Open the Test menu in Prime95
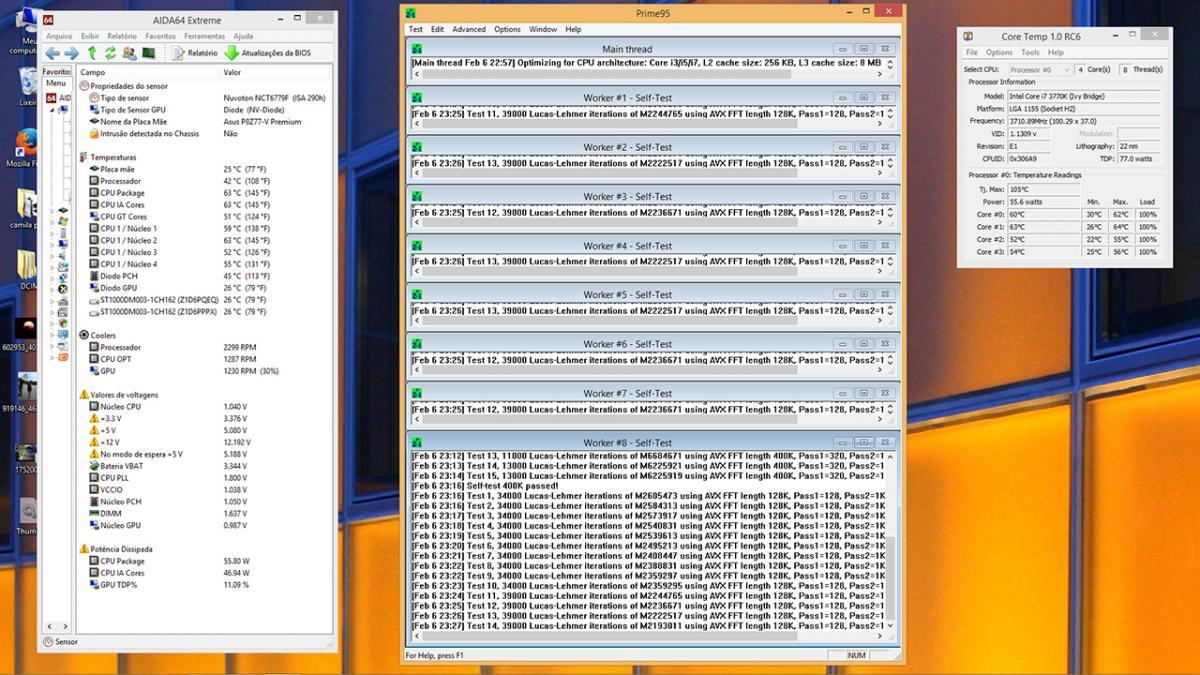 coord(416,29)
